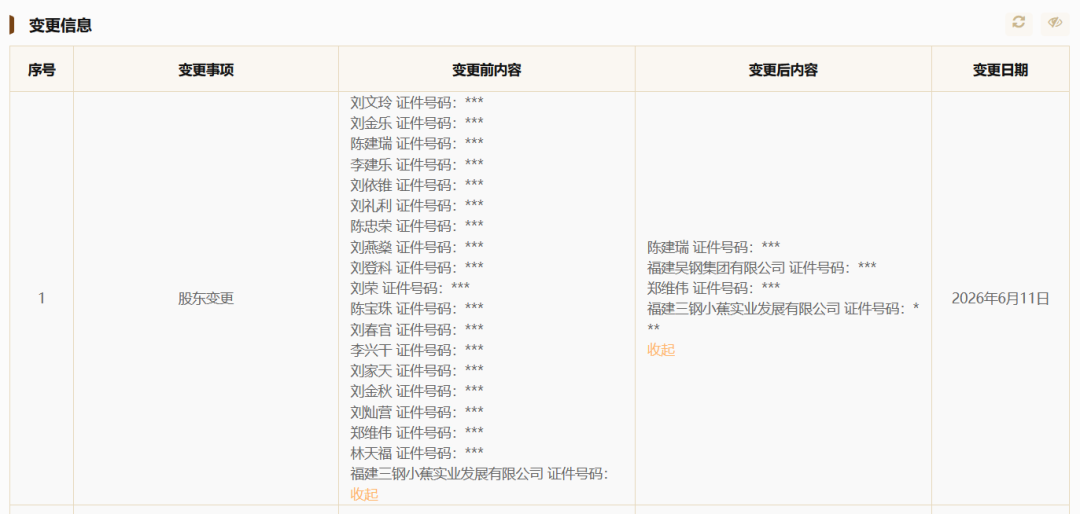The width and height of the screenshot is (1080, 514).
Task: Collapse the 变更后内容 list via 收起
Action: (661, 349)
